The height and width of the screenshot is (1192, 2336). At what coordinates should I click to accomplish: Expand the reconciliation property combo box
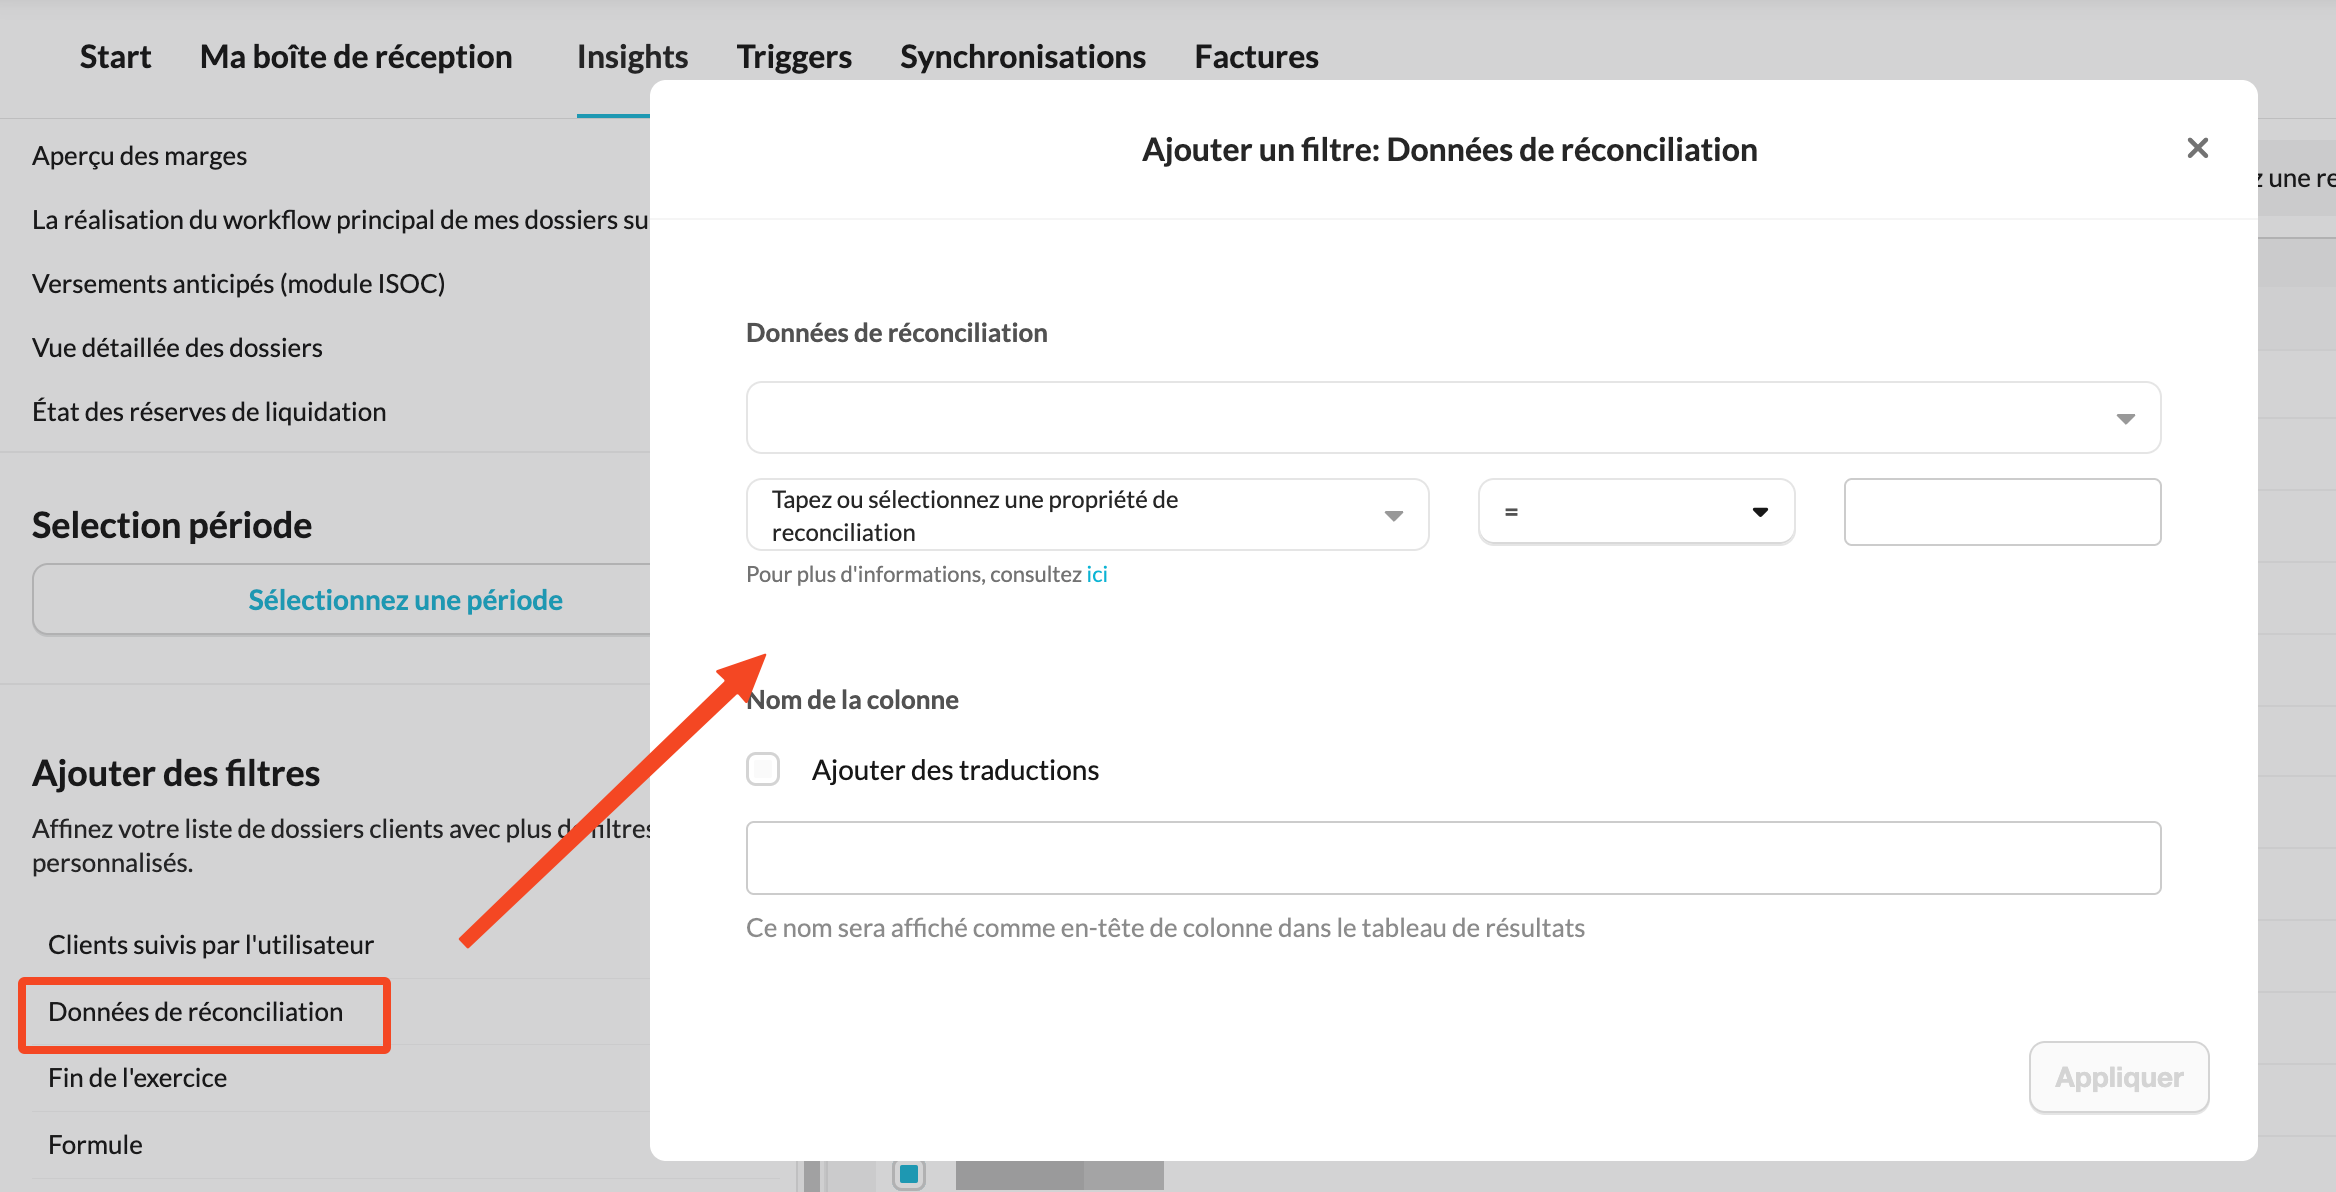click(x=1087, y=515)
